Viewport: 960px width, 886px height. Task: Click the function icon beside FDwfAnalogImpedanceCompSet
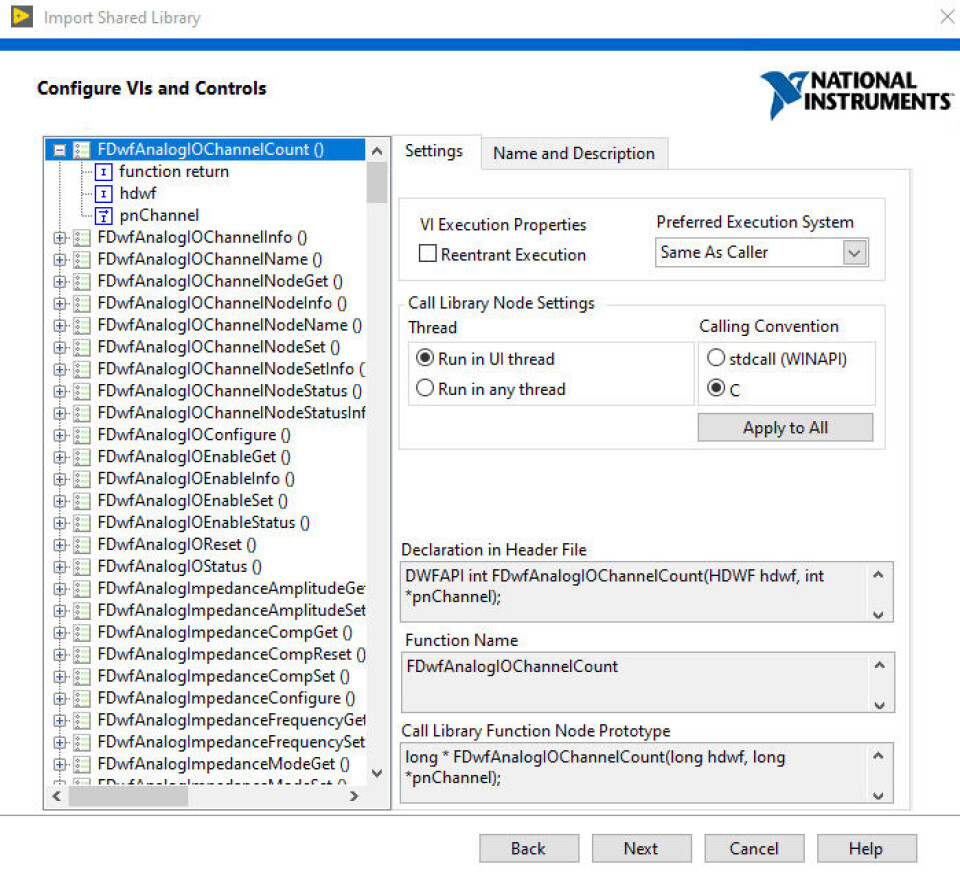(x=81, y=677)
